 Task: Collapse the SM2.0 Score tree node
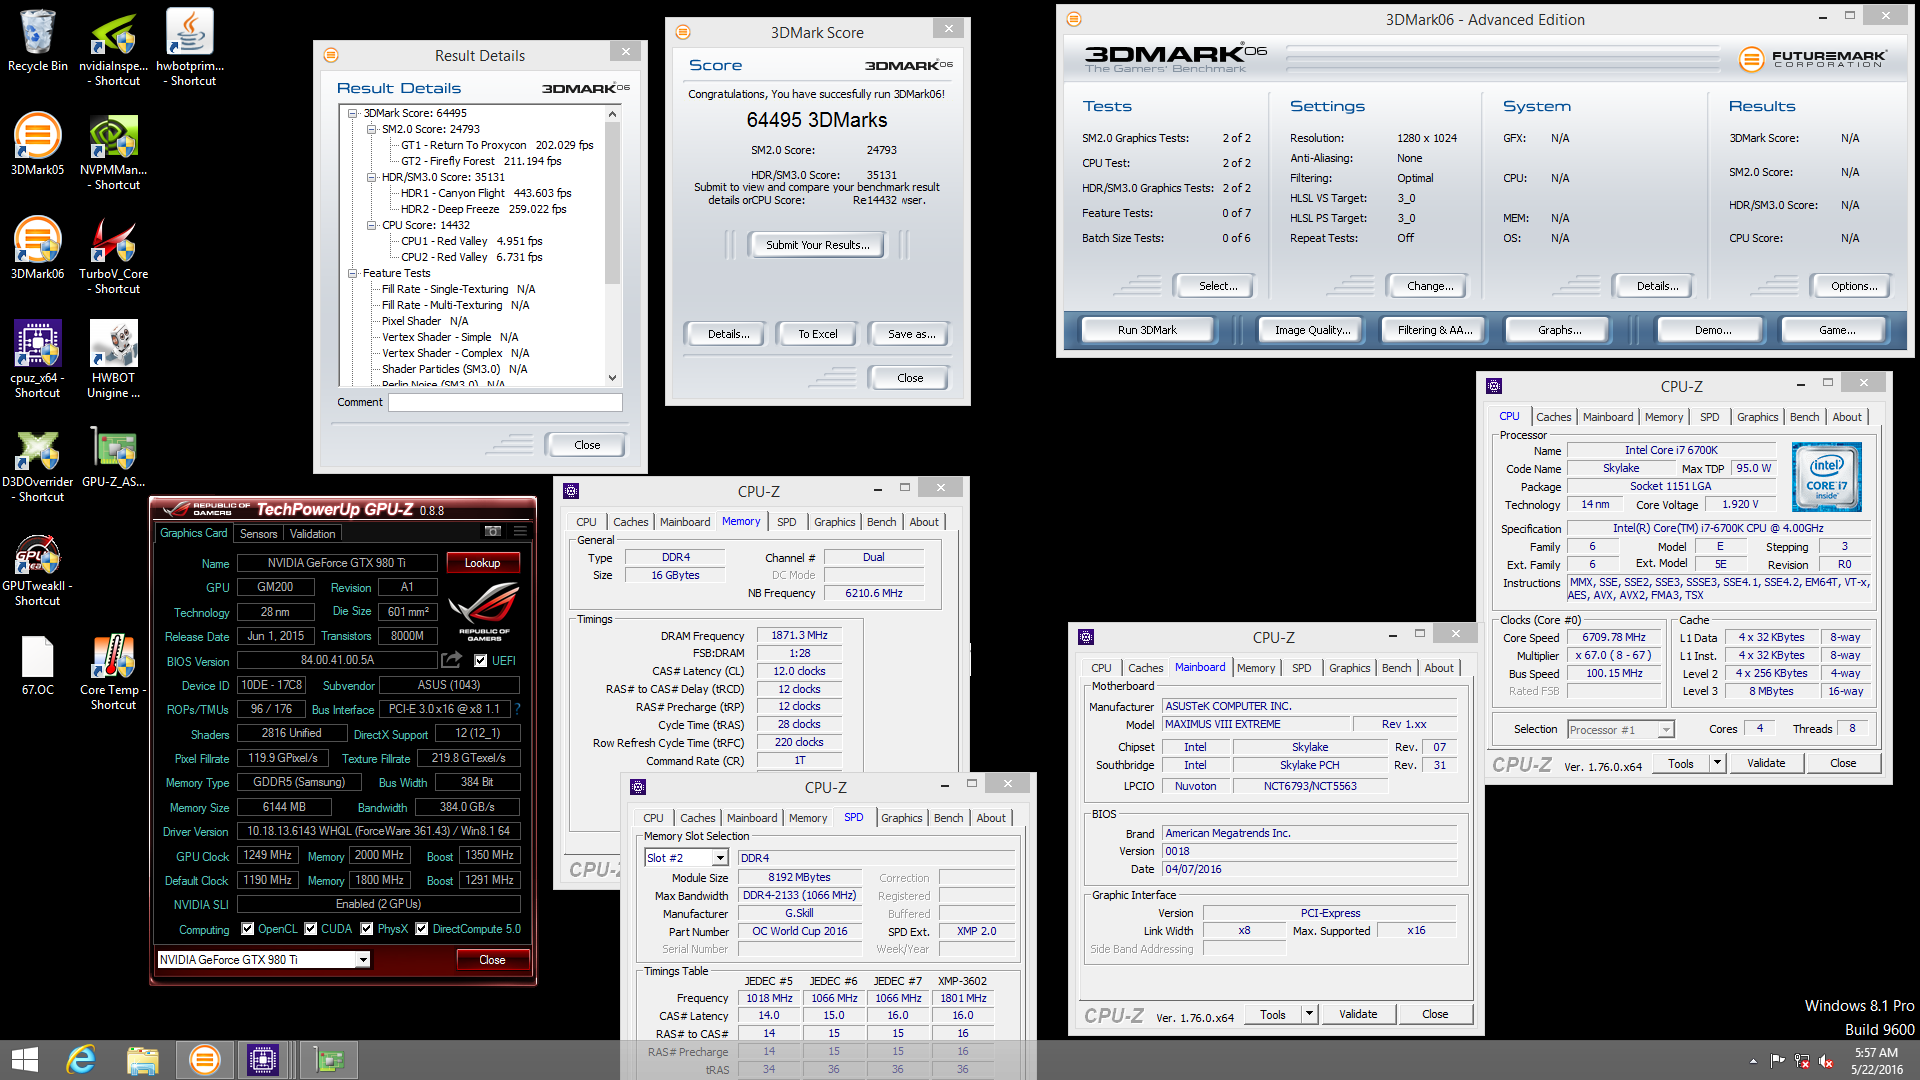[x=372, y=129]
